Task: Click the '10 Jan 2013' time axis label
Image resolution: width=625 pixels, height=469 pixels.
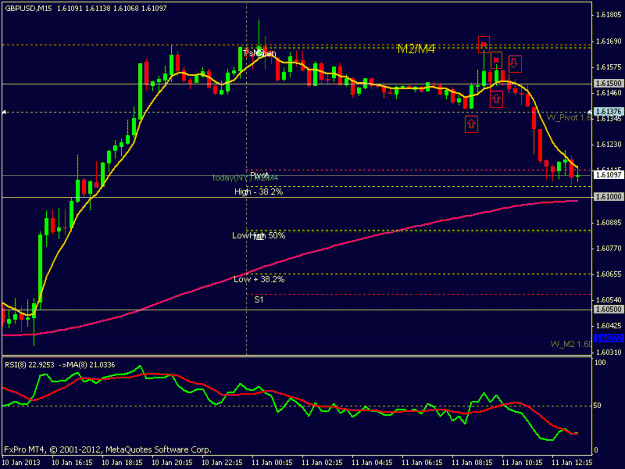Action: (21, 463)
